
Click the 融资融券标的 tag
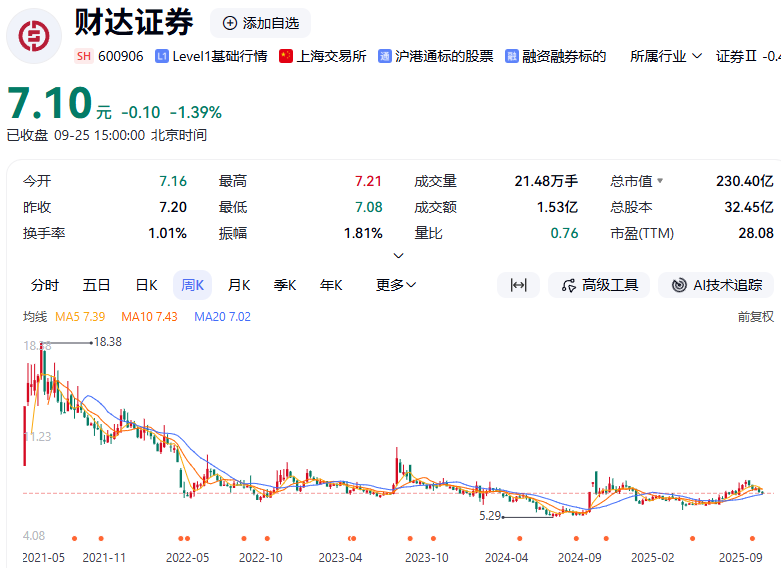[x=556, y=56]
